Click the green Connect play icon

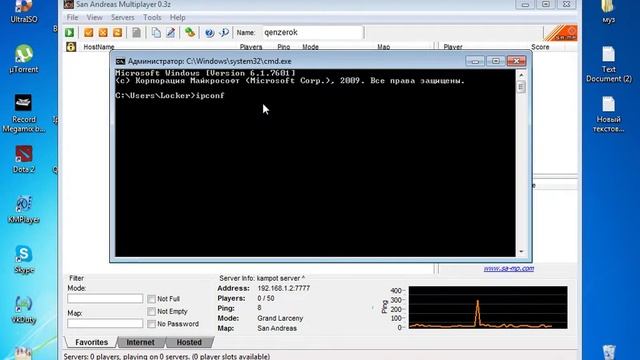[69, 33]
